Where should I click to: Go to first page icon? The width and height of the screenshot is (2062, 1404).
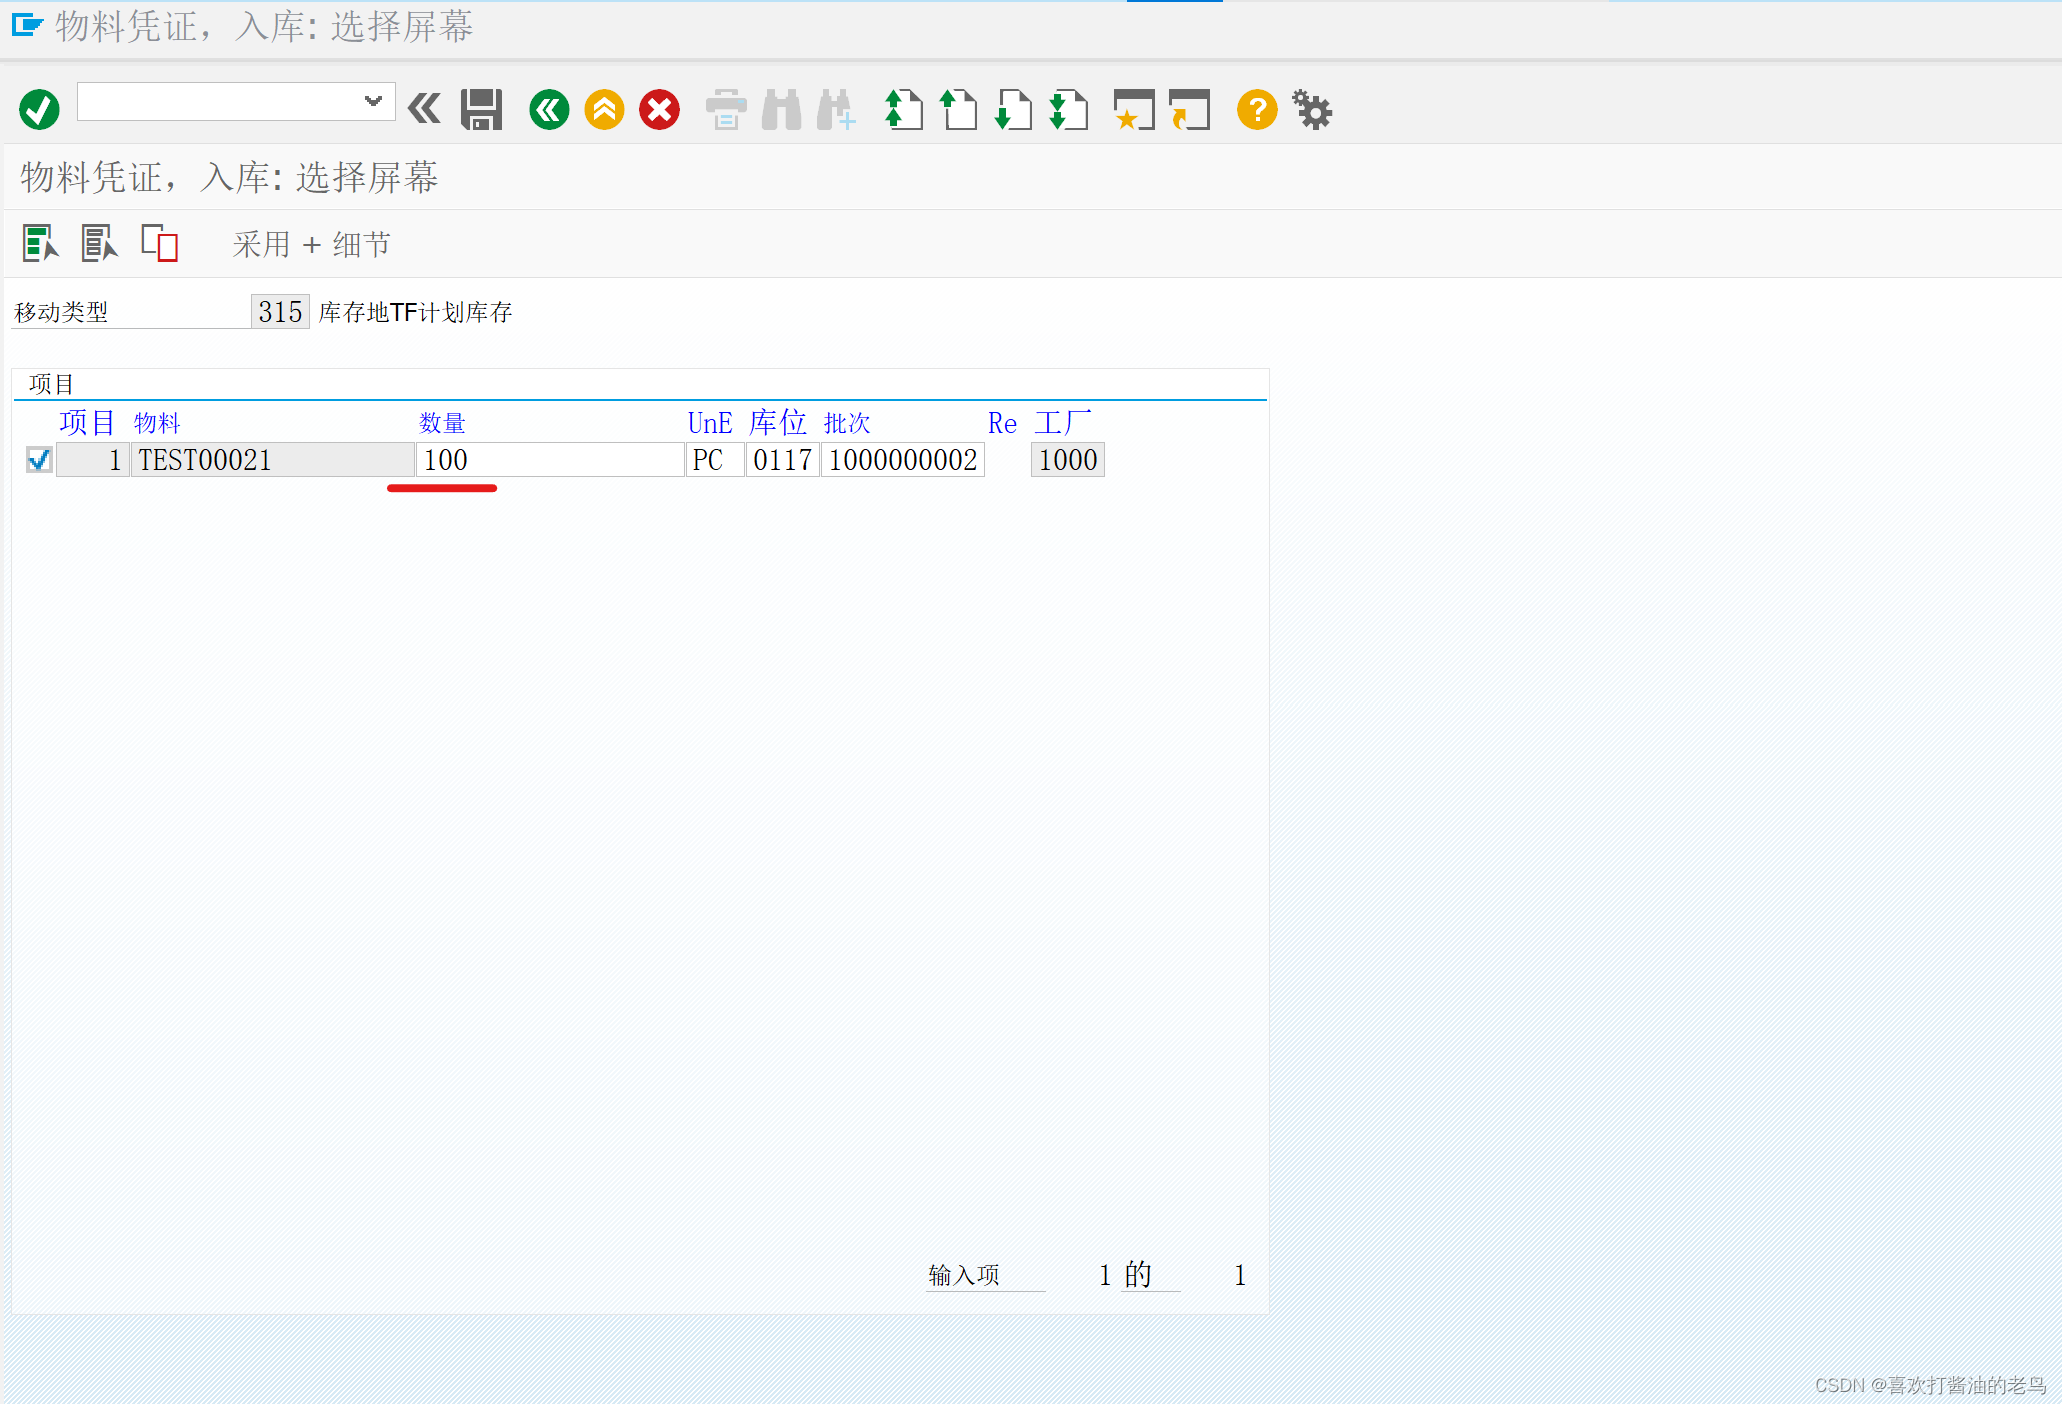coord(903,109)
